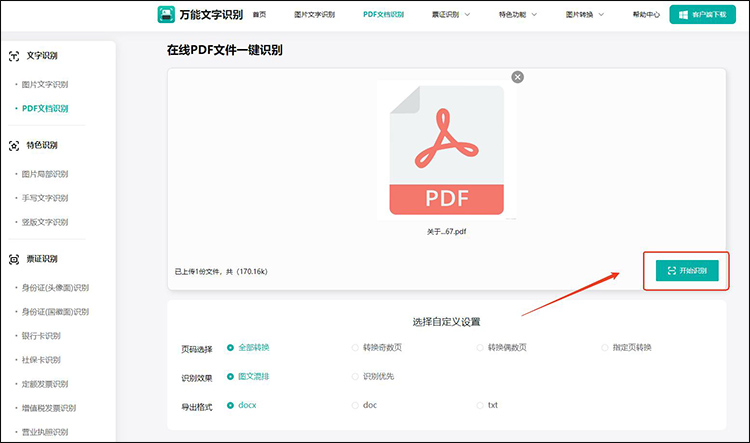The height and width of the screenshot is (443, 750).
Task: Open 身份证(国徽面)识别 in the sidebar
Action: click(x=55, y=311)
